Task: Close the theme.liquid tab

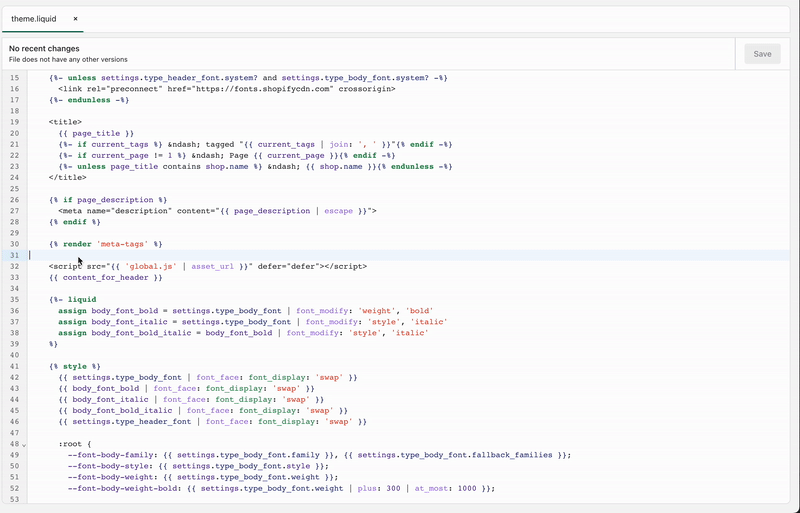Action: (75, 19)
